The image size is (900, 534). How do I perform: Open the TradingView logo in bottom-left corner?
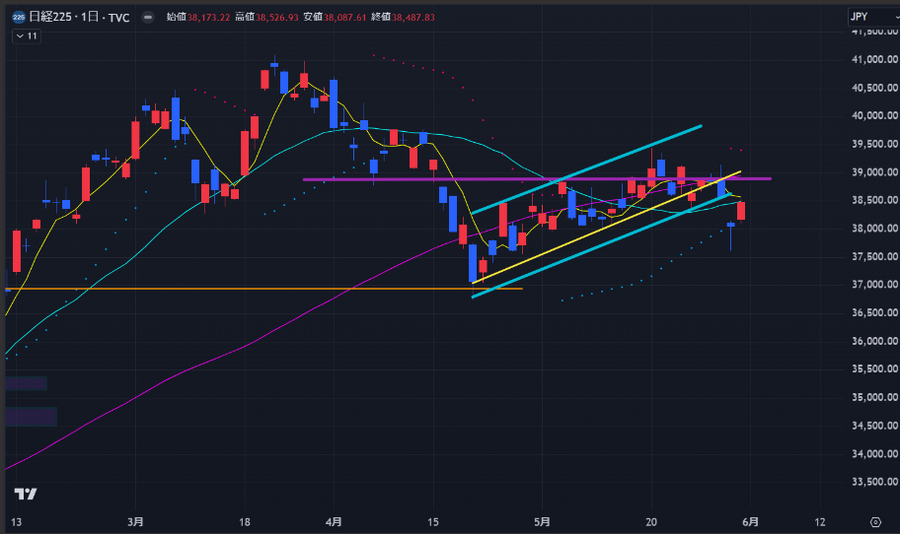[25, 494]
